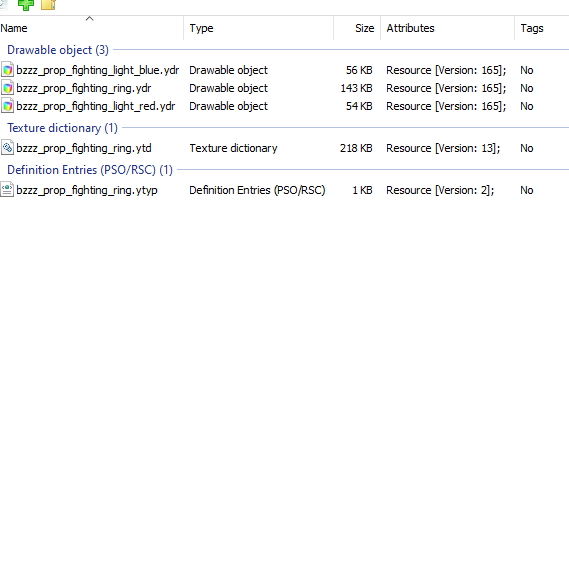
Task: Sort files by the Attributes column
Action: tap(447, 28)
